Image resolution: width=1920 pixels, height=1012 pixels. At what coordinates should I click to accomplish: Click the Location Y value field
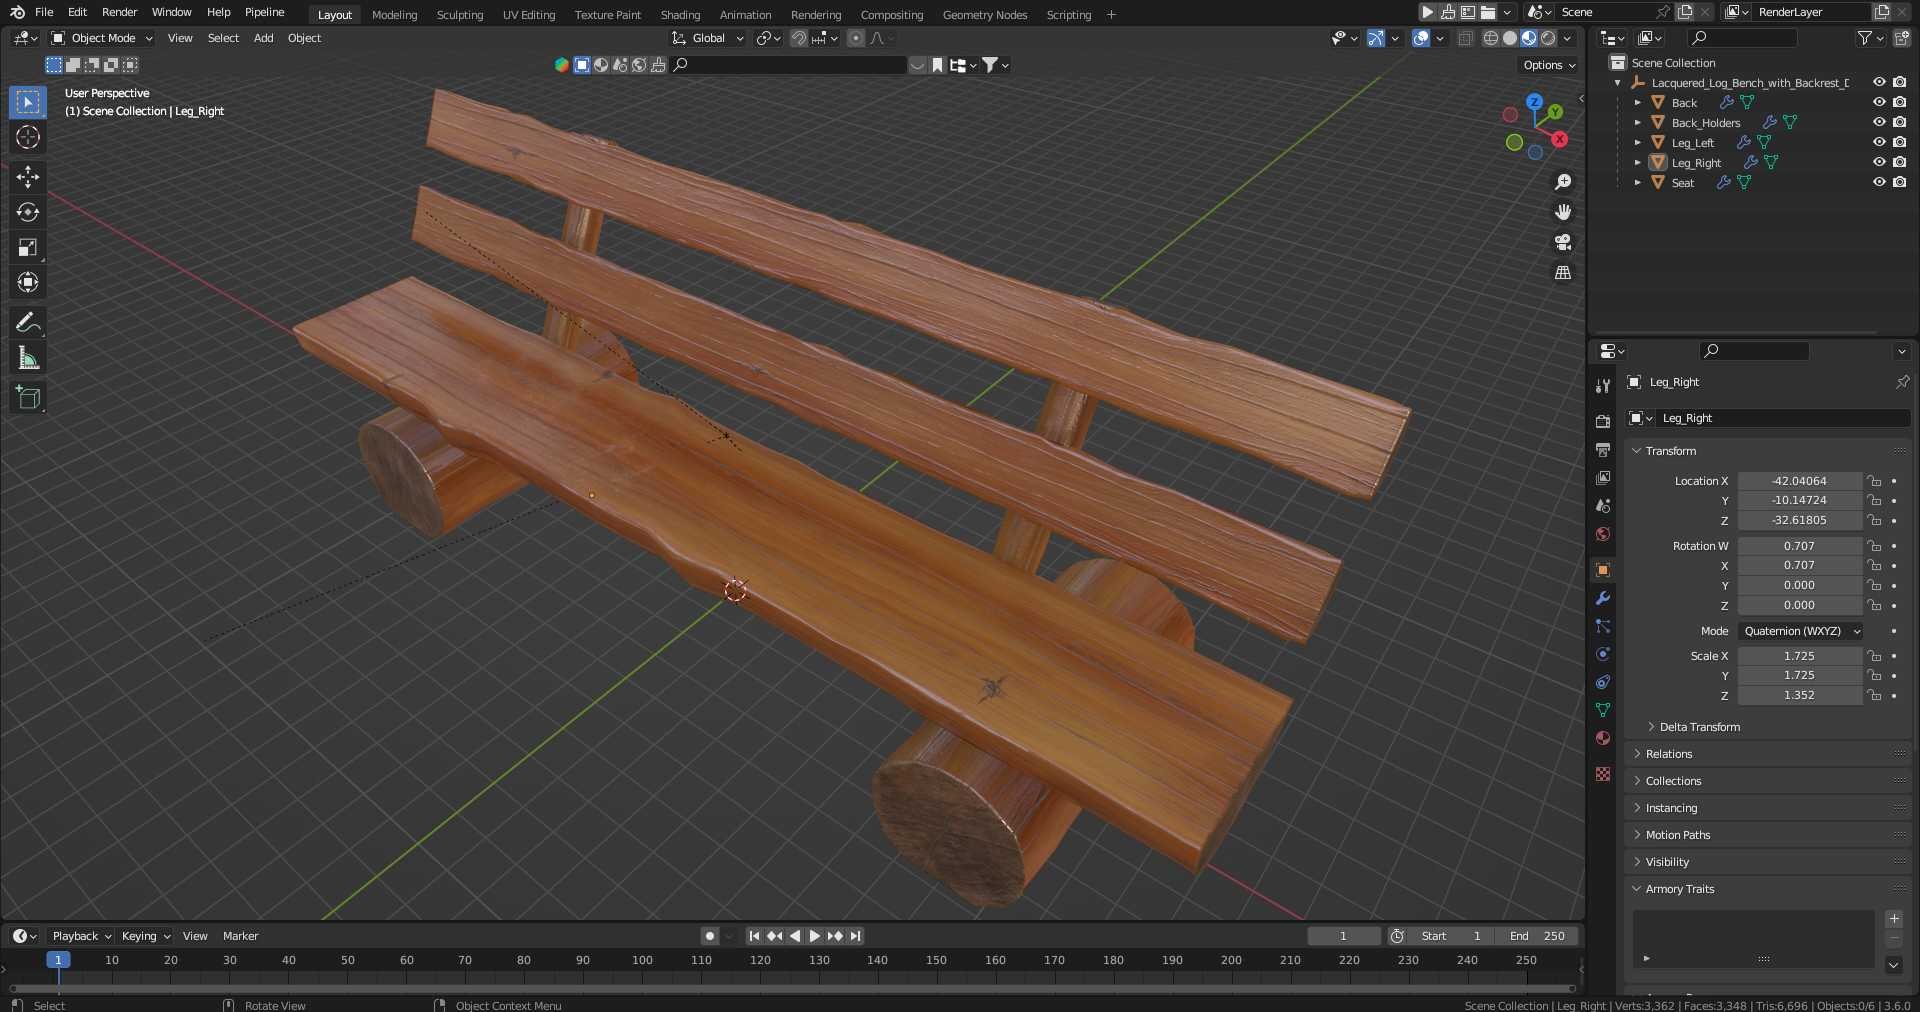[1799, 500]
